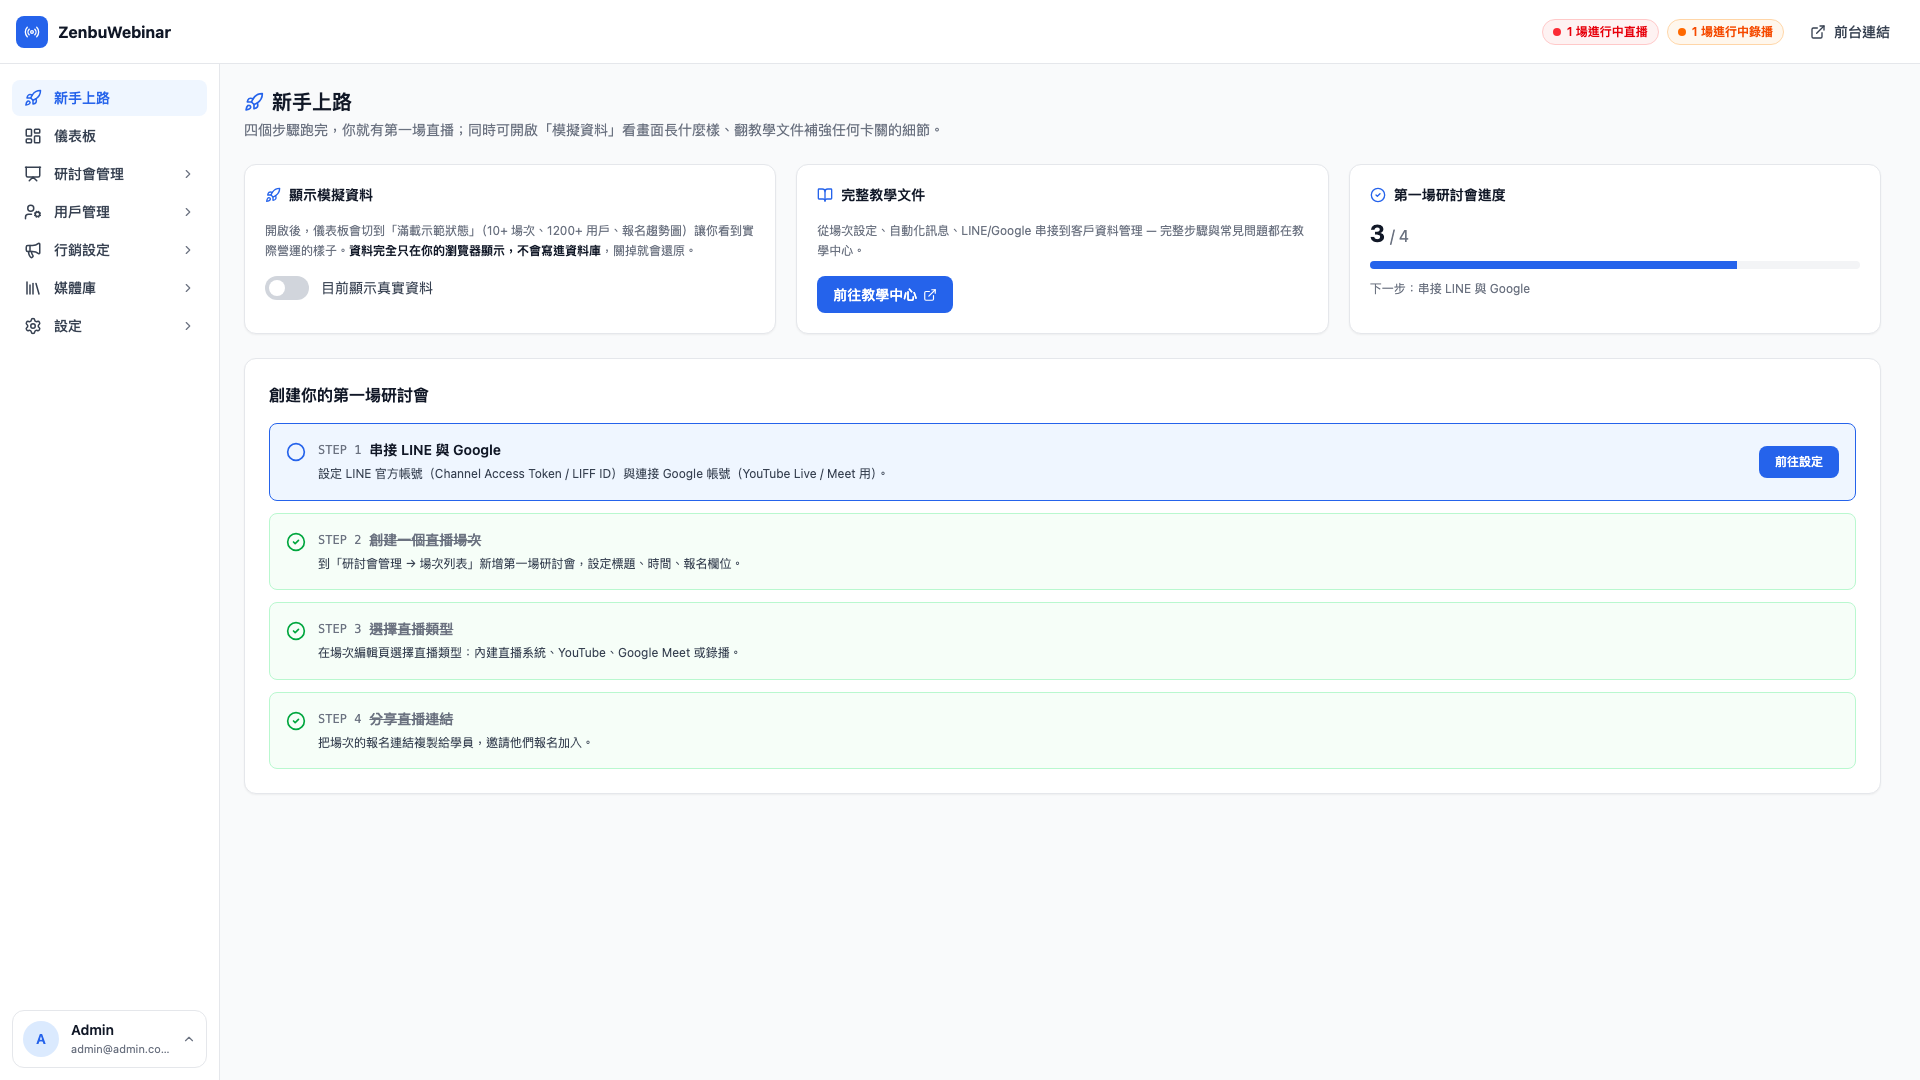Click the empty circle for STEP 1
This screenshot has height=1080, width=1920.
coord(296,452)
